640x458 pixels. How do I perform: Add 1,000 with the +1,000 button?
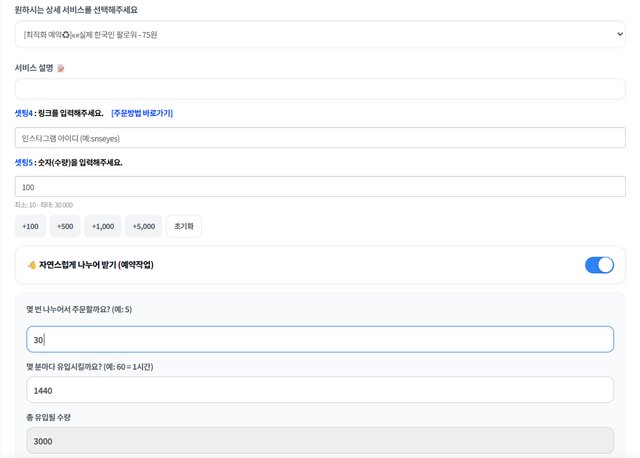(x=103, y=226)
